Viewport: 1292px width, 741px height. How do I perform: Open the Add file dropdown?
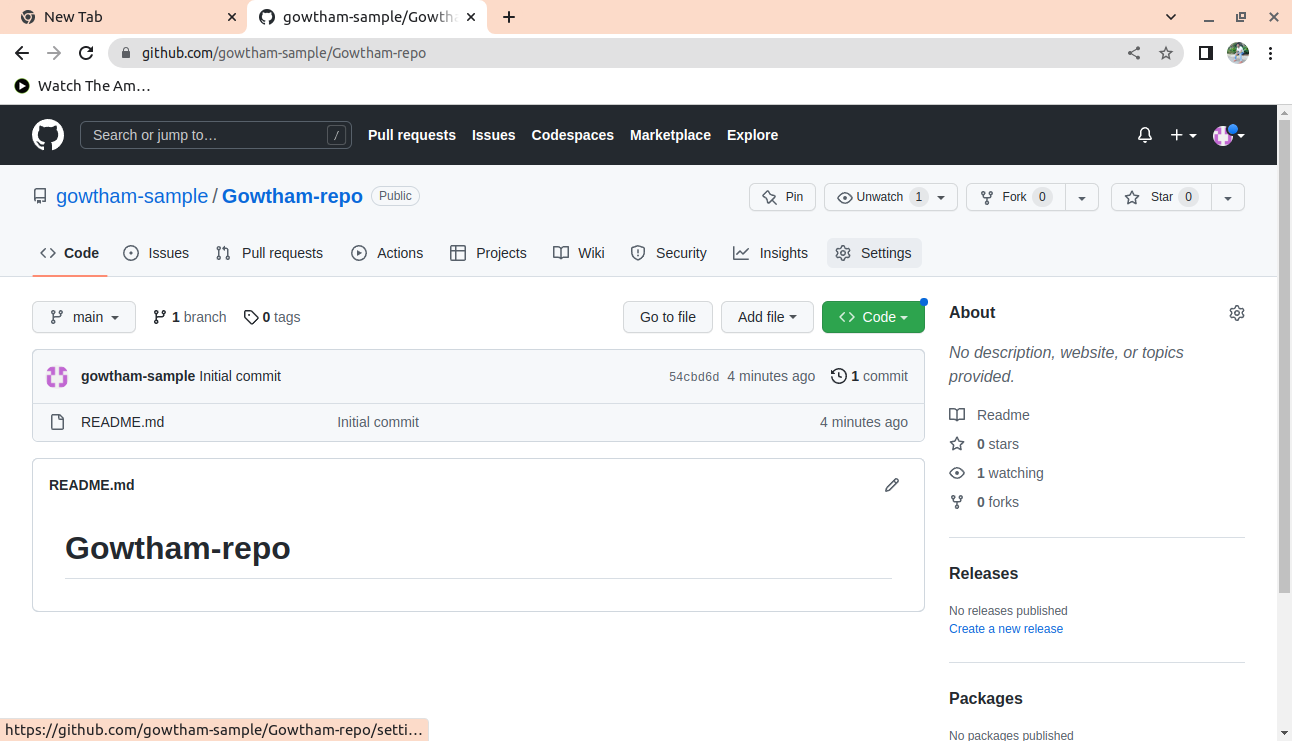(x=767, y=317)
